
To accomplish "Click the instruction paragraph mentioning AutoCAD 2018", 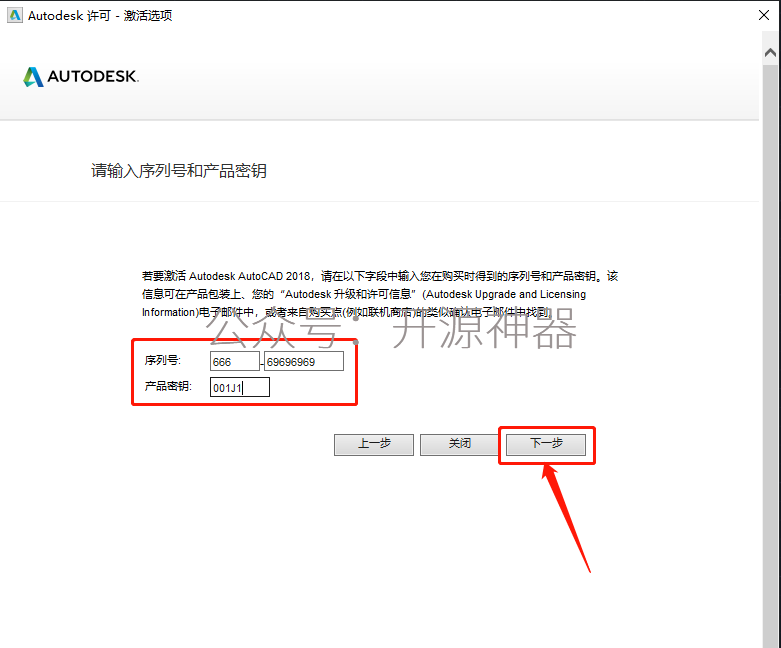I will click(x=380, y=294).
